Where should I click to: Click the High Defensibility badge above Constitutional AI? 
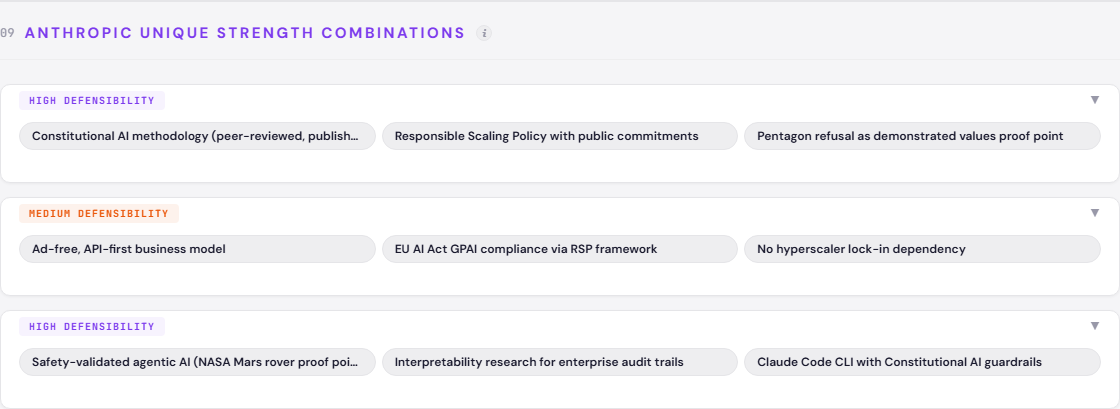coord(91,101)
